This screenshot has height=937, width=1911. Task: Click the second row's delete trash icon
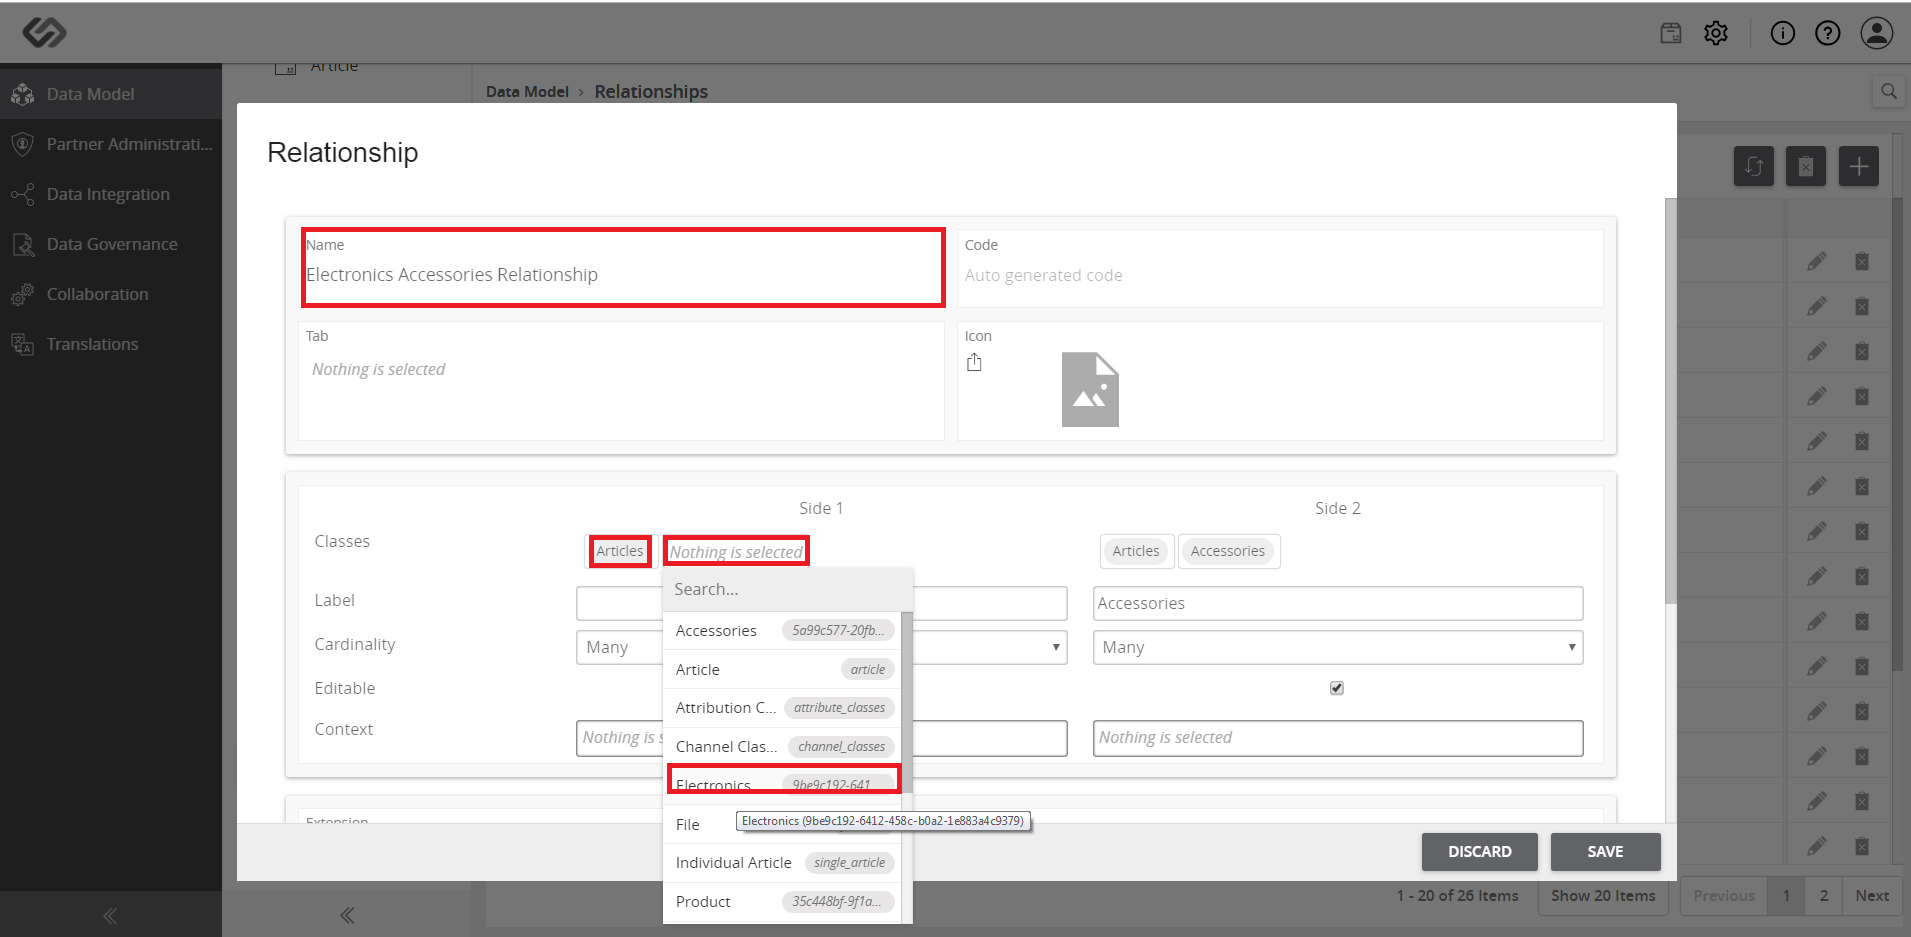(x=1862, y=306)
